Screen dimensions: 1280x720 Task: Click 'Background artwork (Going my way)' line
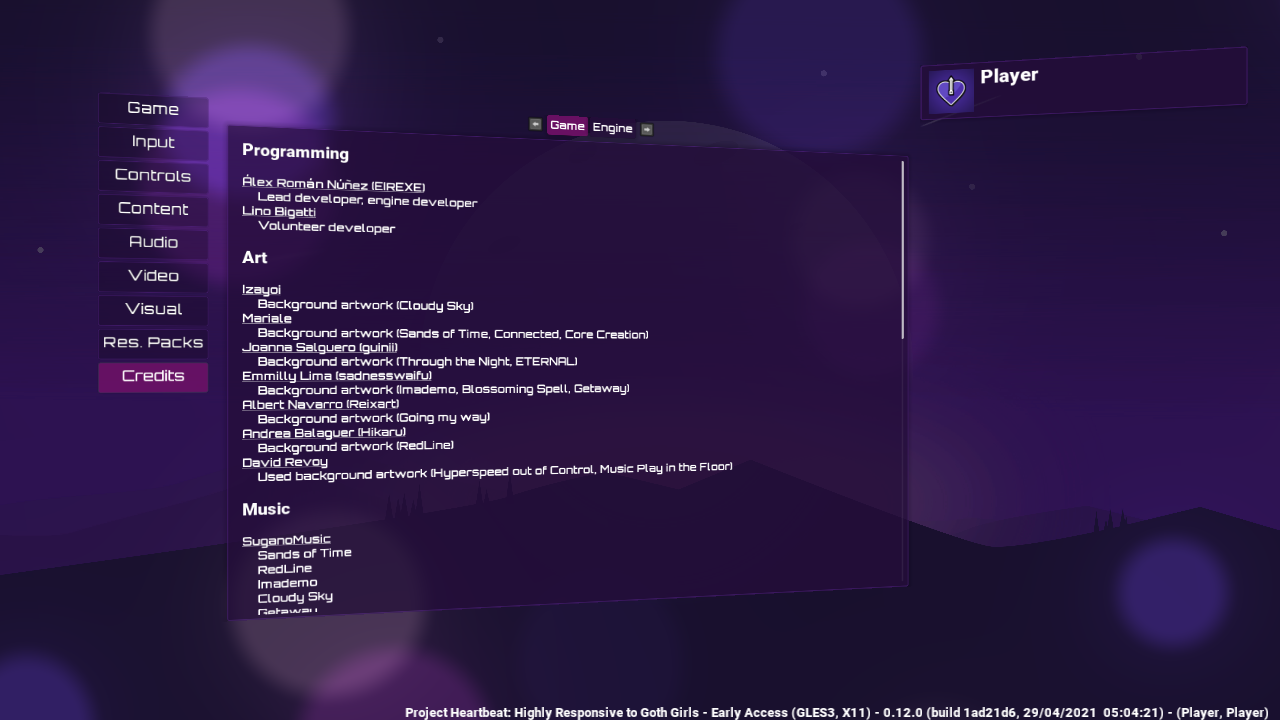tap(373, 418)
